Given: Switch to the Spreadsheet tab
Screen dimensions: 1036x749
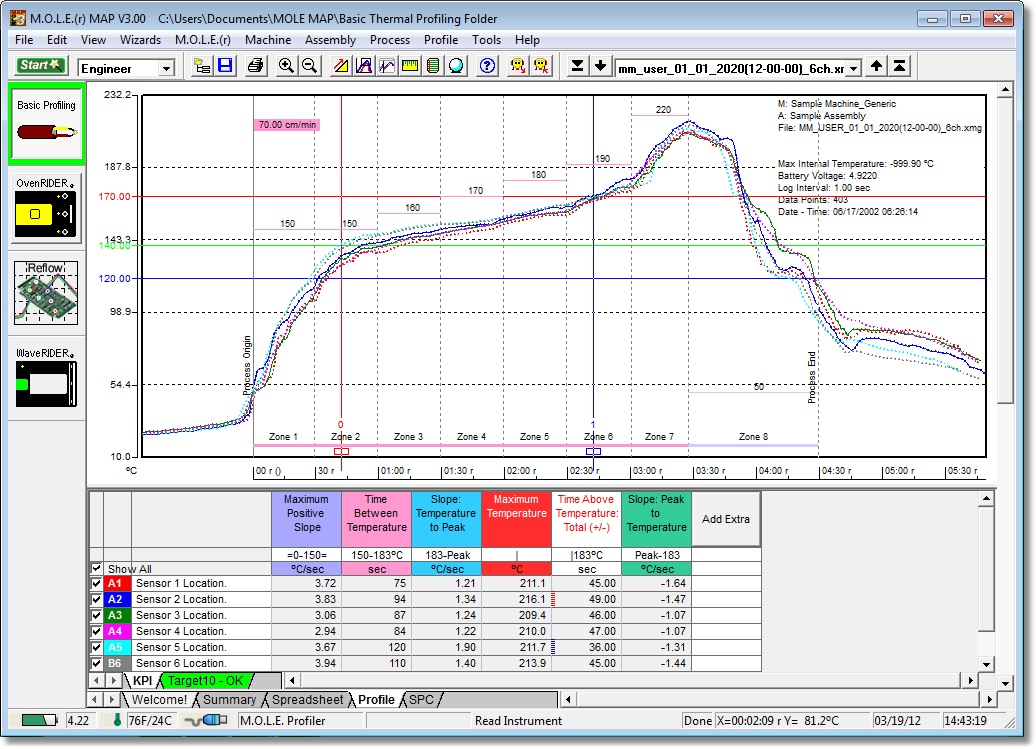Looking at the screenshot, I should click(308, 699).
